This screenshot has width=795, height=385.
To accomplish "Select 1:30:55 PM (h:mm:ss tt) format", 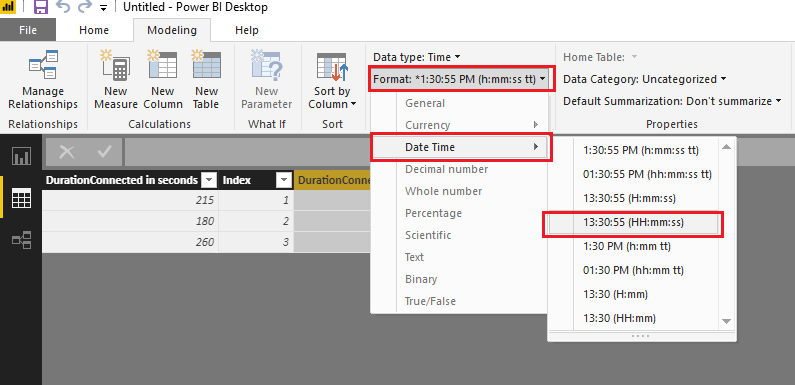I will [634, 150].
